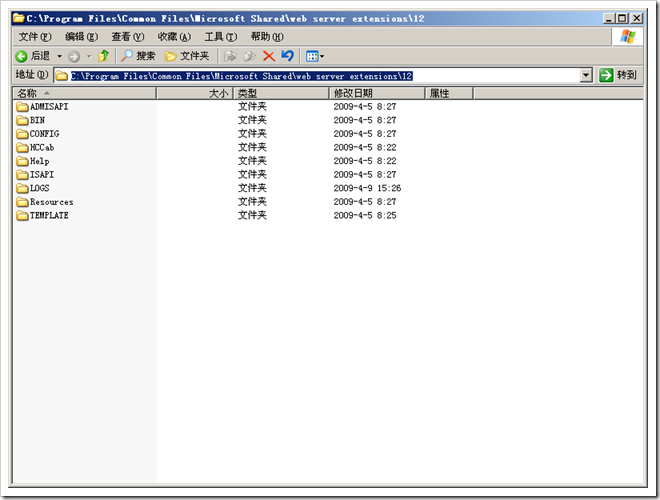Click the Resources folder name
Image resolution: width=660 pixels, height=500 pixels.
tap(51, 202)
